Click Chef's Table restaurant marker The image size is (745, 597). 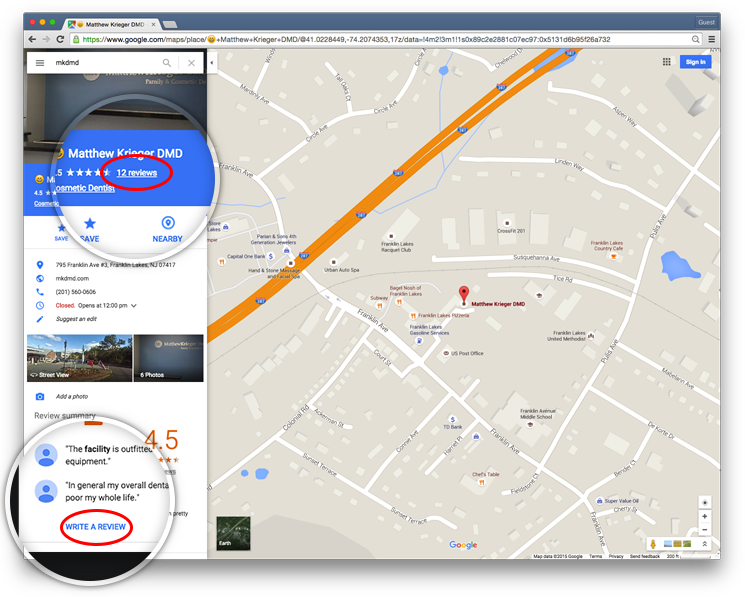click(482, 483)
